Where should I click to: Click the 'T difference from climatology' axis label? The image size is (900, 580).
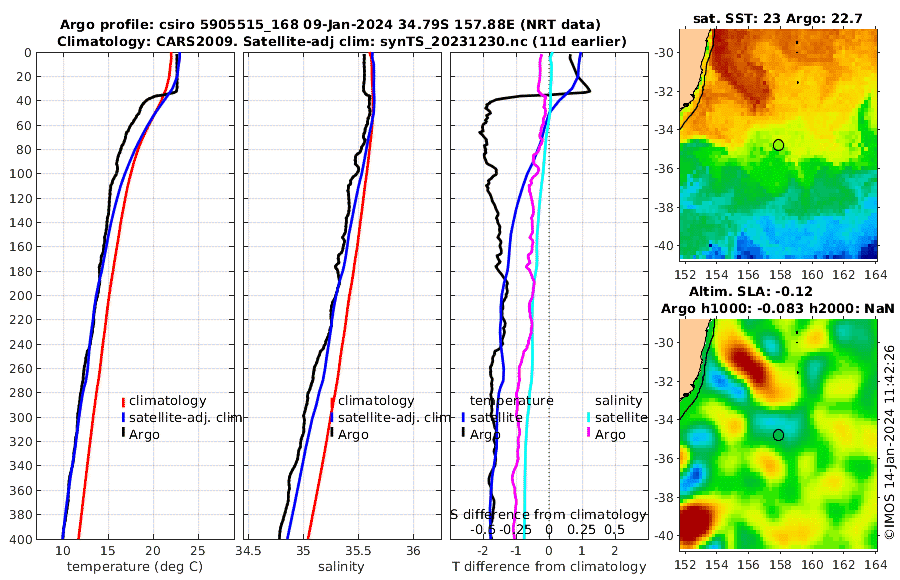click(549, 567)
